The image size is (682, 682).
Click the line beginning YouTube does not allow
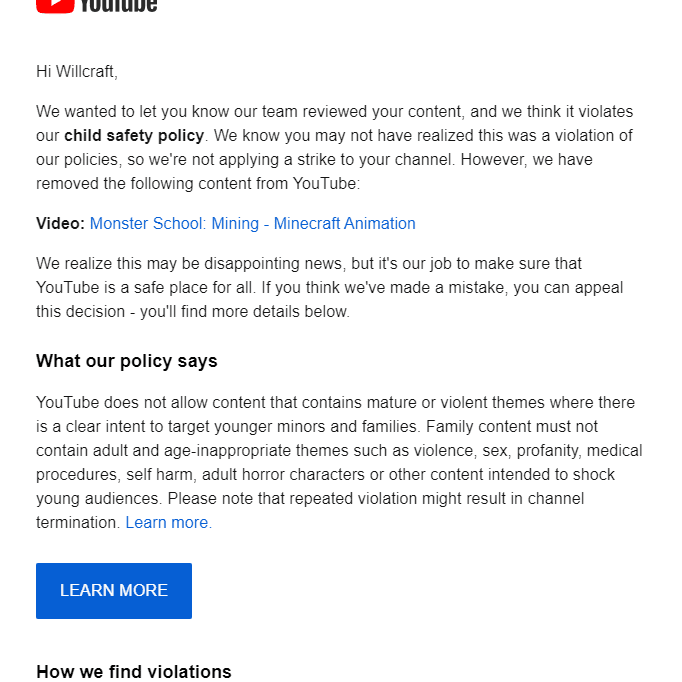[x=335, y=402]
